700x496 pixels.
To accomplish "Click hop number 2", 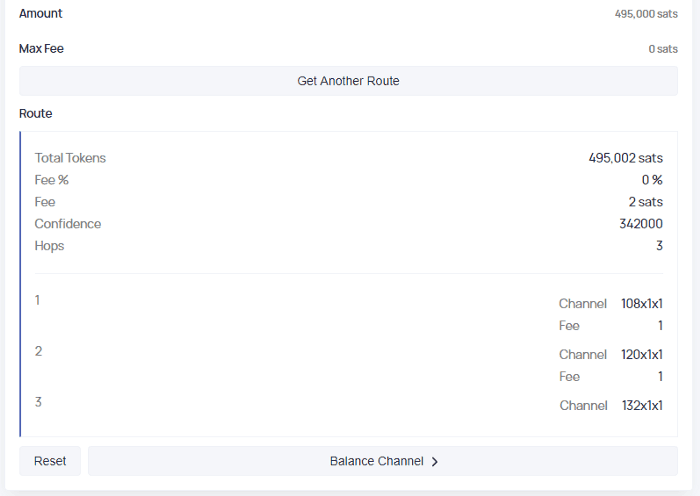I will (38, 351).
